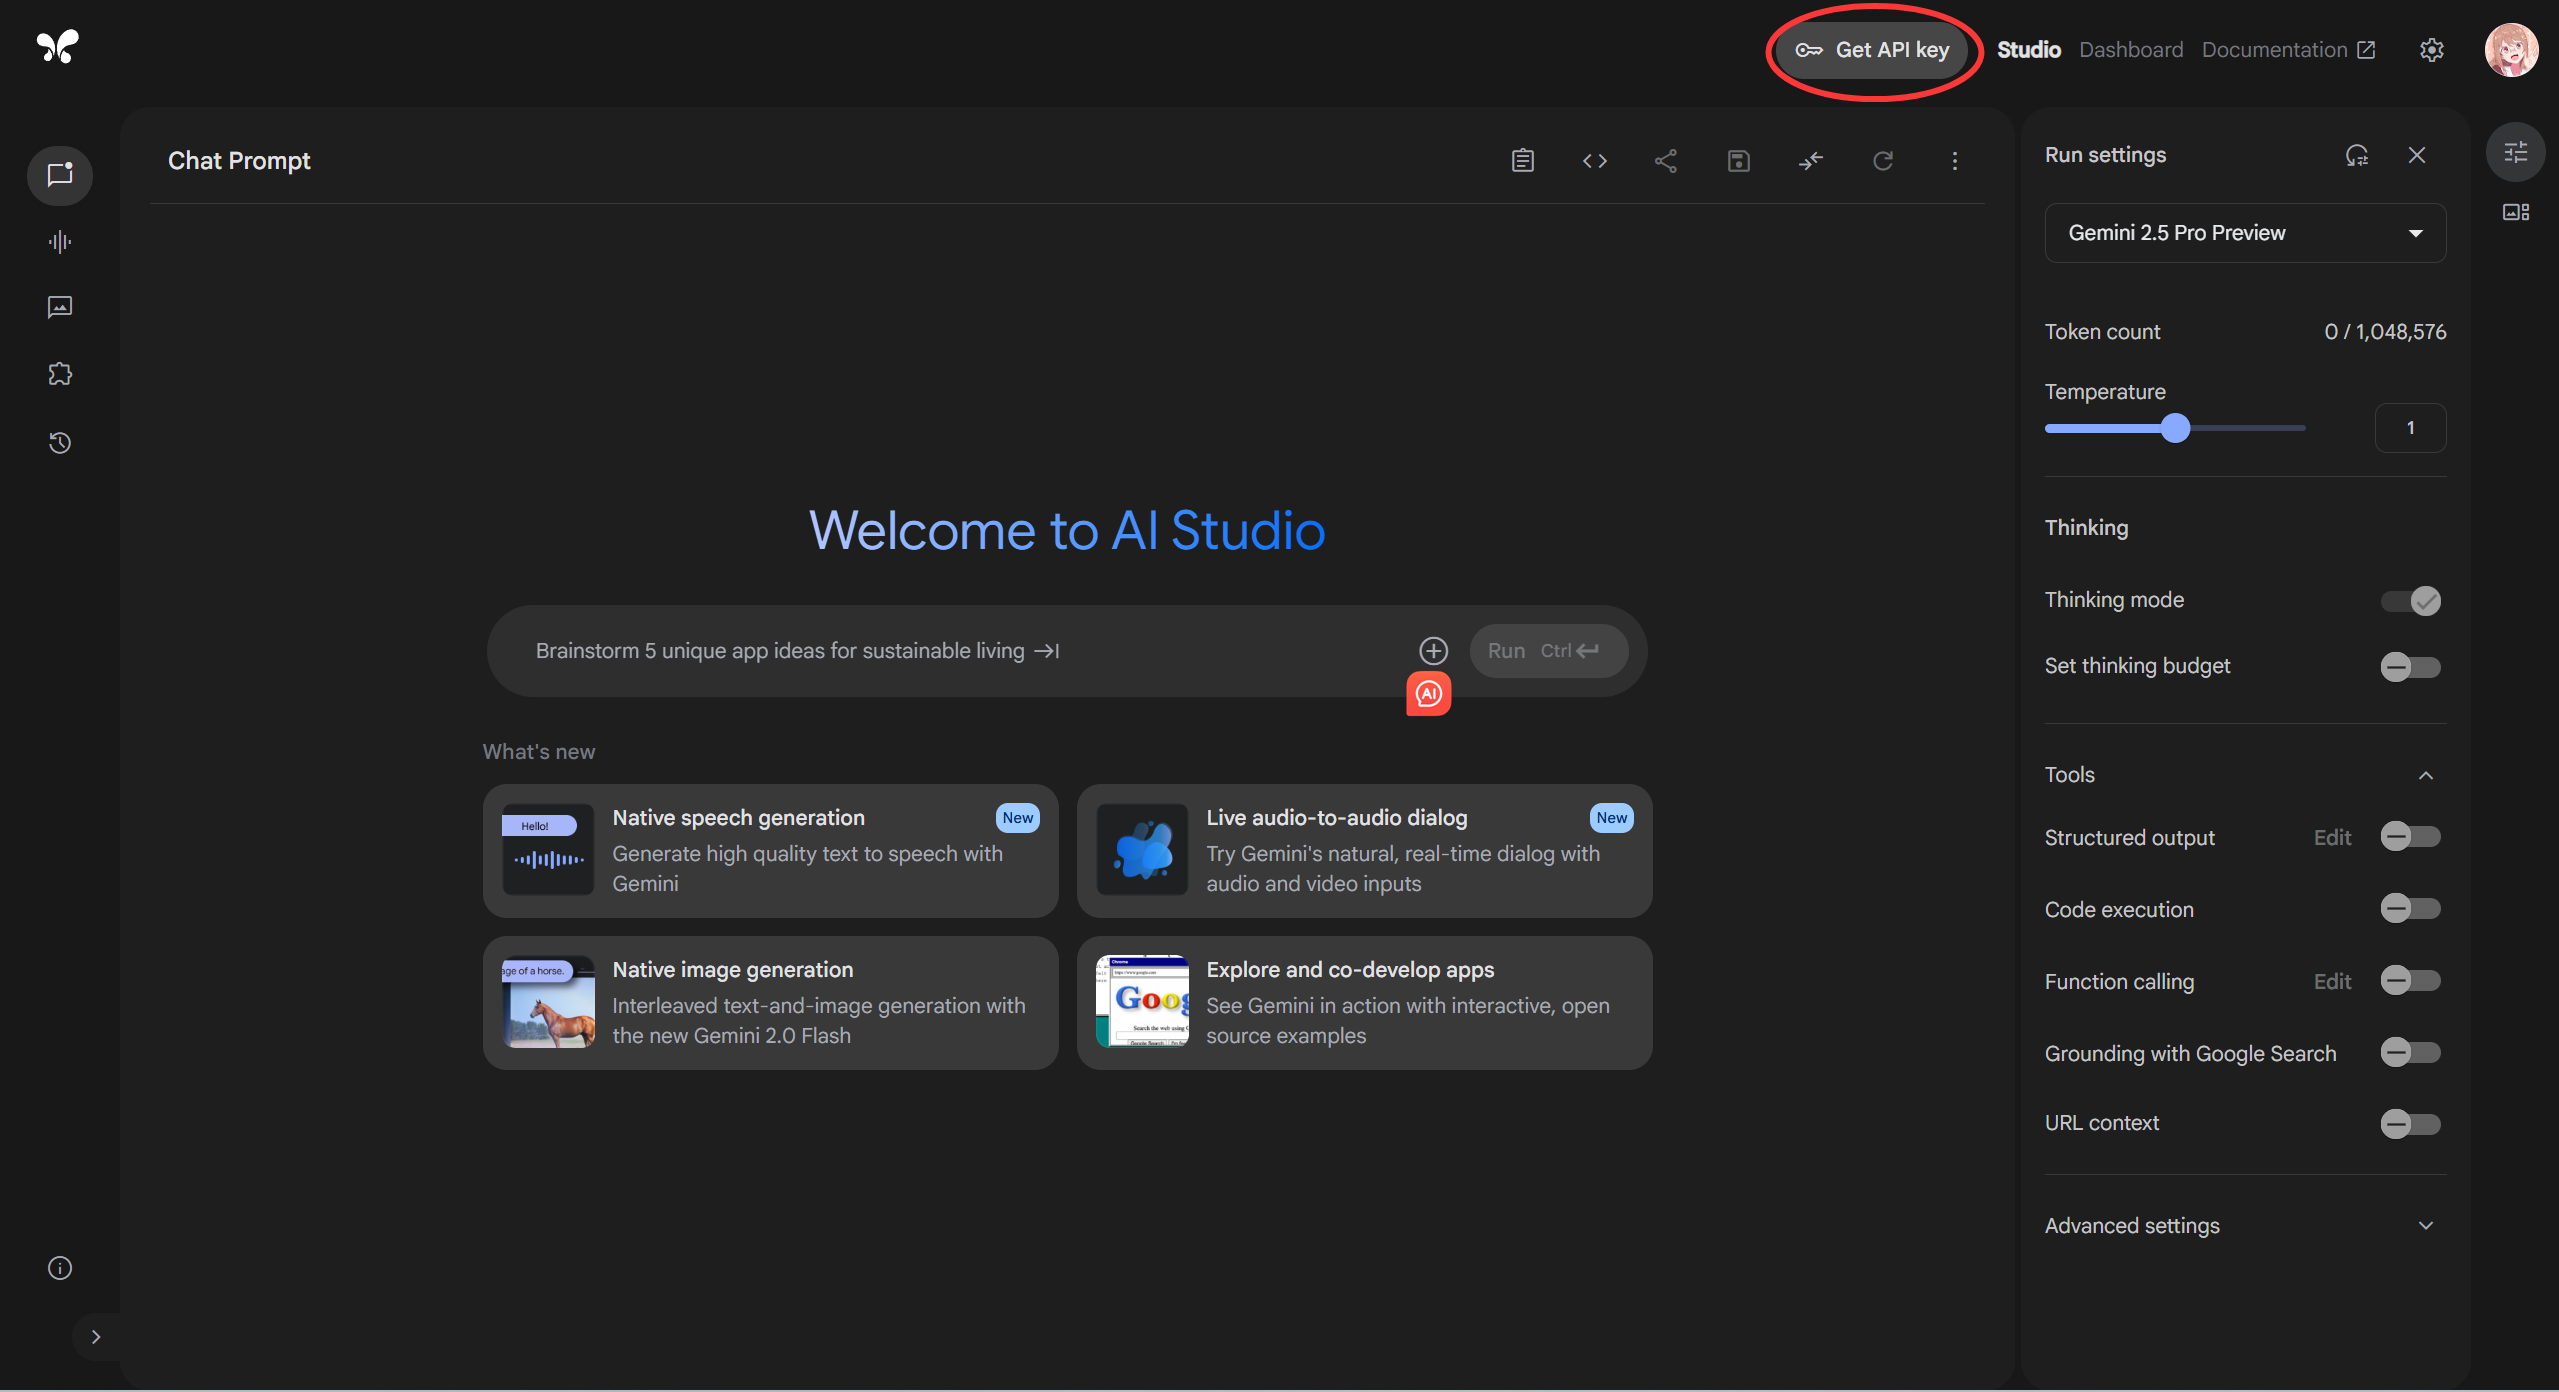This screenshot has width=2559, height=1392.
Task: Open prompt History via the clock icon
Action: (59, 443)
